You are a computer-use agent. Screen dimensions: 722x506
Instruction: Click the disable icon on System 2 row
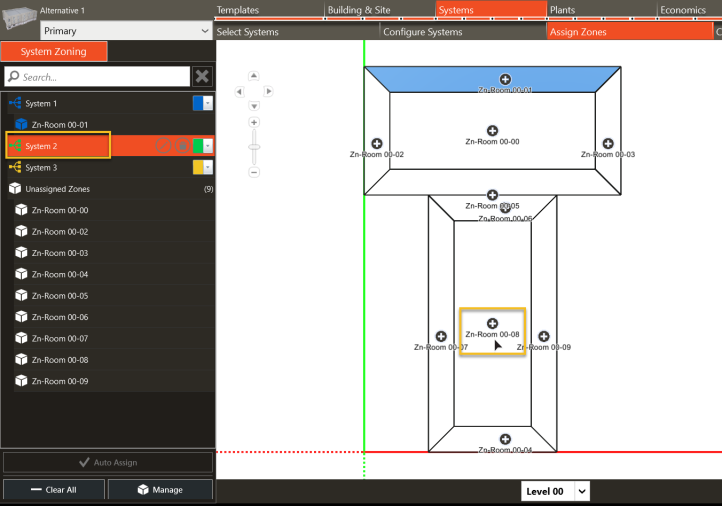(x=163, y=145)
